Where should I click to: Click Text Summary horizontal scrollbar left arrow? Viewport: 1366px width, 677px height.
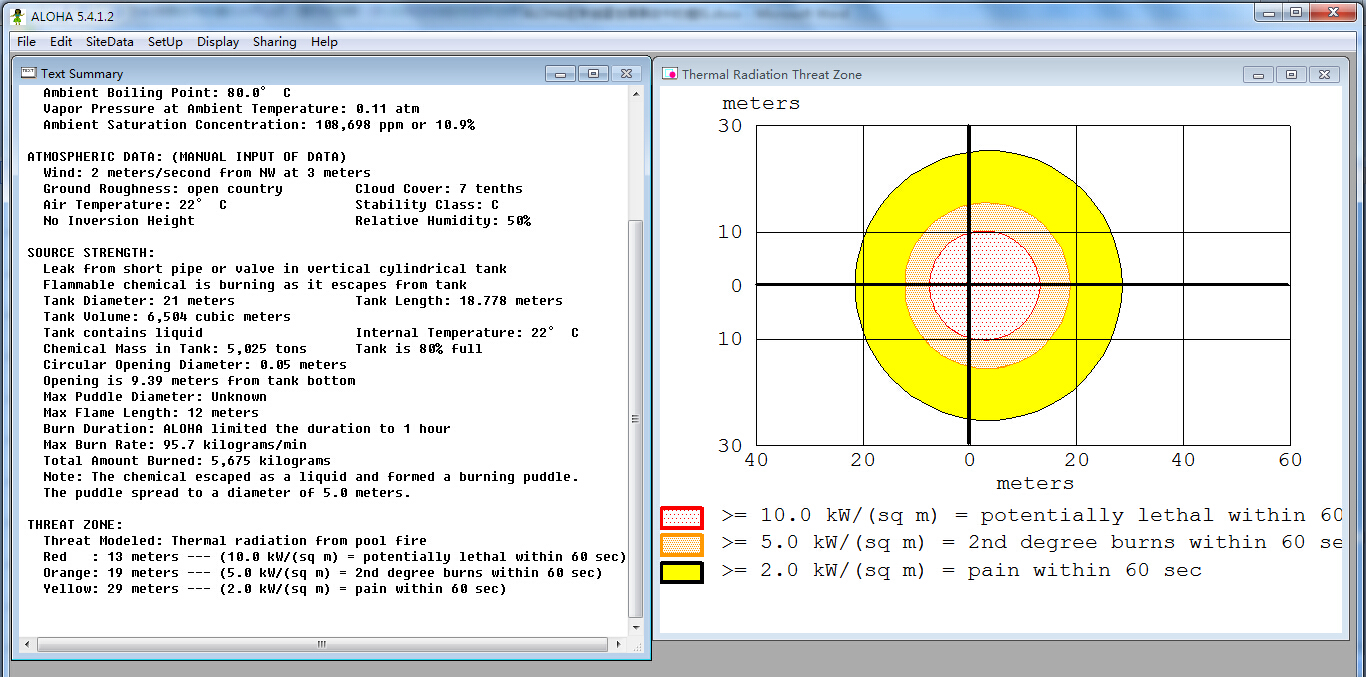coord(27,644)
